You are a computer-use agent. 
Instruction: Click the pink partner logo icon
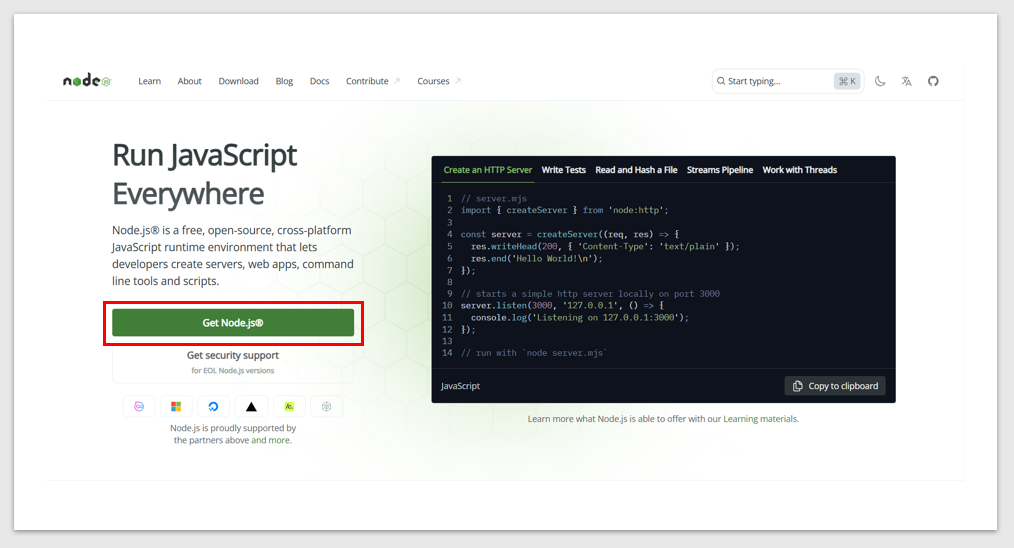[139, 406]
